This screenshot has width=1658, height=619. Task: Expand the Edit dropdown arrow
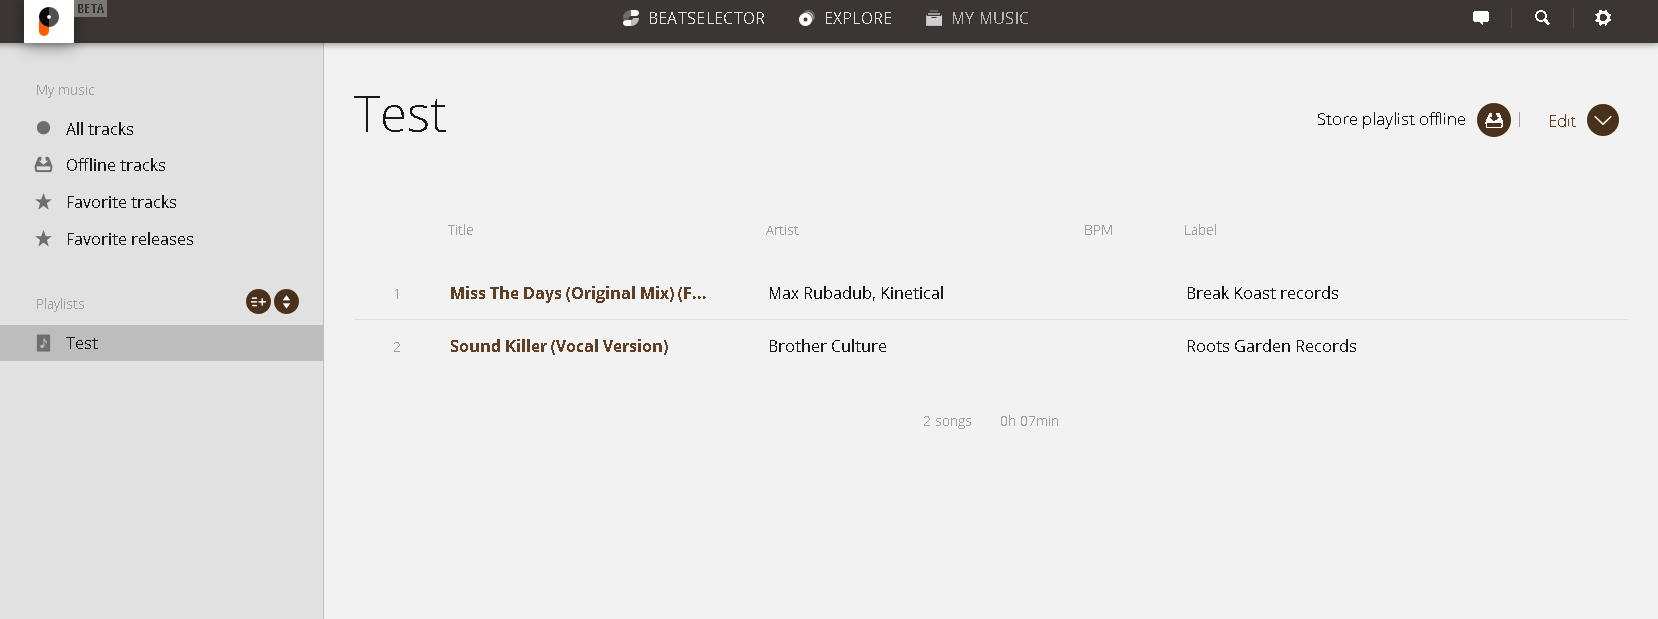point(1603,120)
